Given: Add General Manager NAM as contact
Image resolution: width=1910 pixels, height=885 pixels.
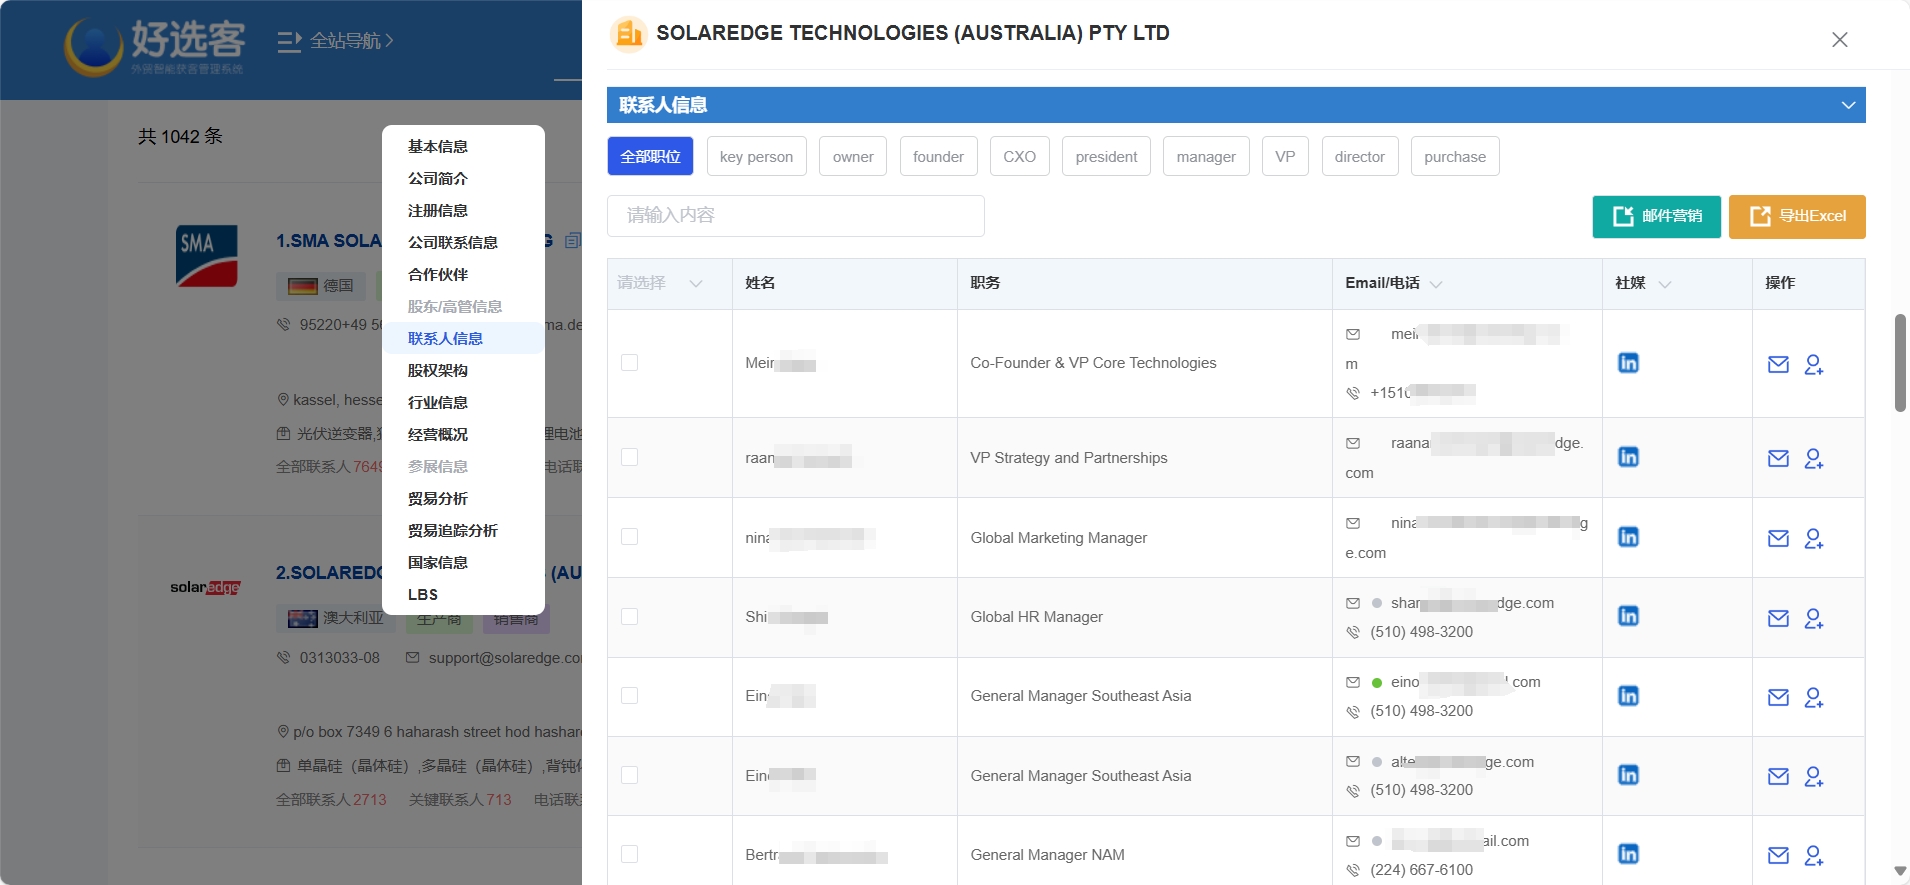Looking at the screenshot, I should [1814, 856].
